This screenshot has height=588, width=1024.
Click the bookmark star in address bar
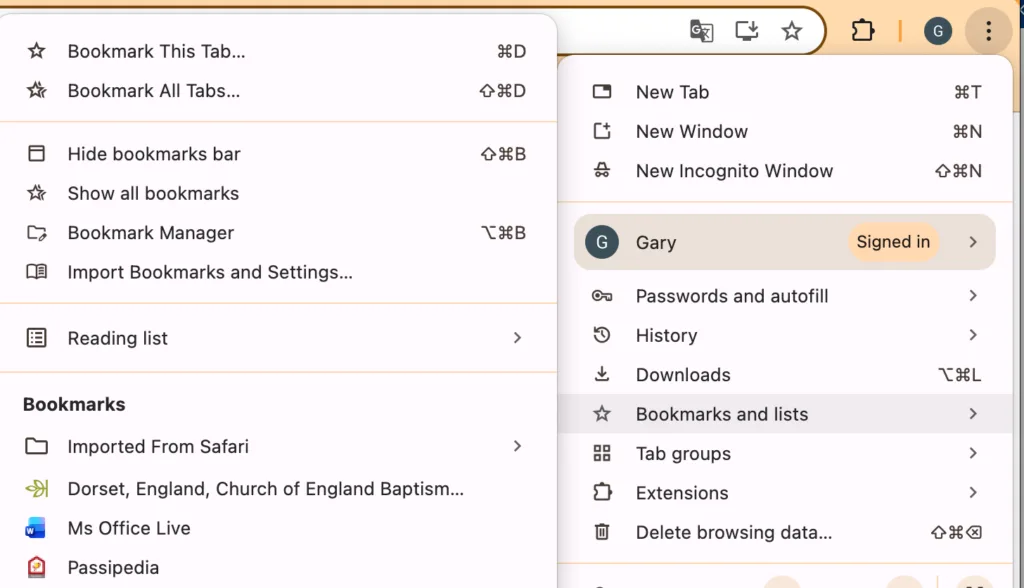pyautogui.click(x=792, y=31)
